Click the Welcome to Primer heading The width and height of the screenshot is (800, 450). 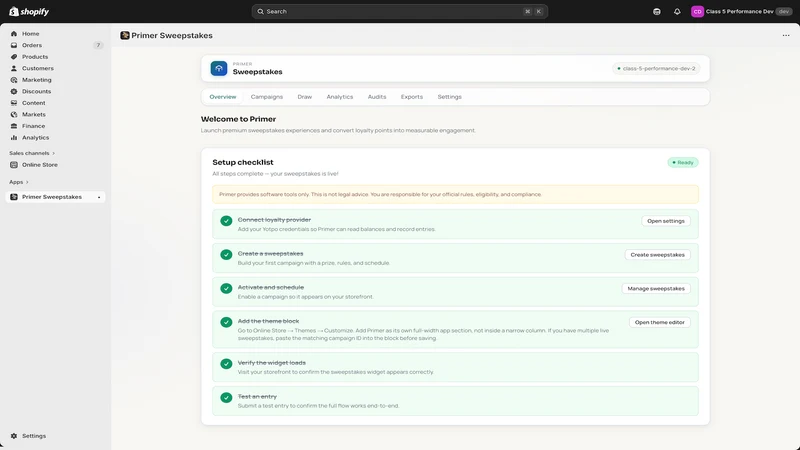(238, 119)
